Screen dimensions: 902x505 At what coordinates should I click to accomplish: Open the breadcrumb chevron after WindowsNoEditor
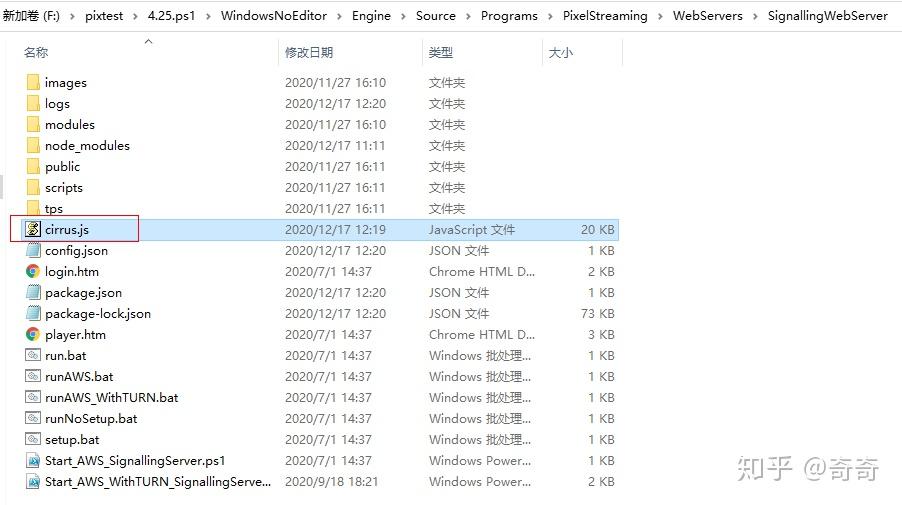click(339, 16)
